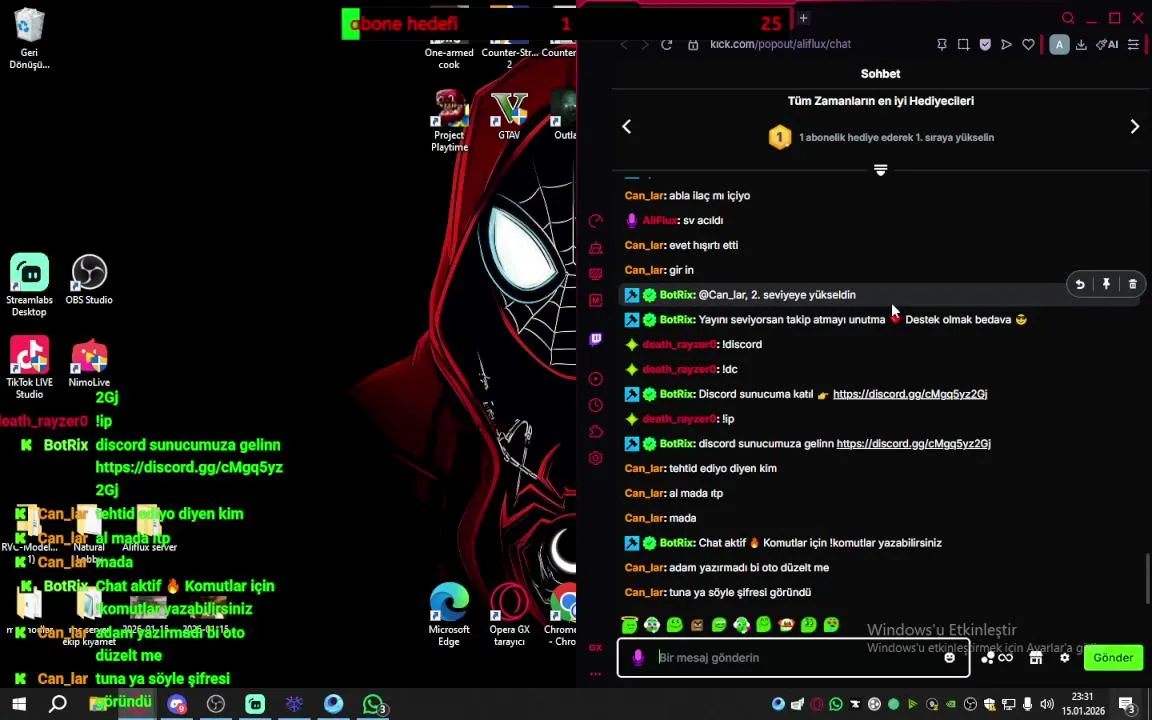Screen dimensions: 1152x720
Task: Open GX Control speedometer icon in sidebar
Action: click(596, 221)
